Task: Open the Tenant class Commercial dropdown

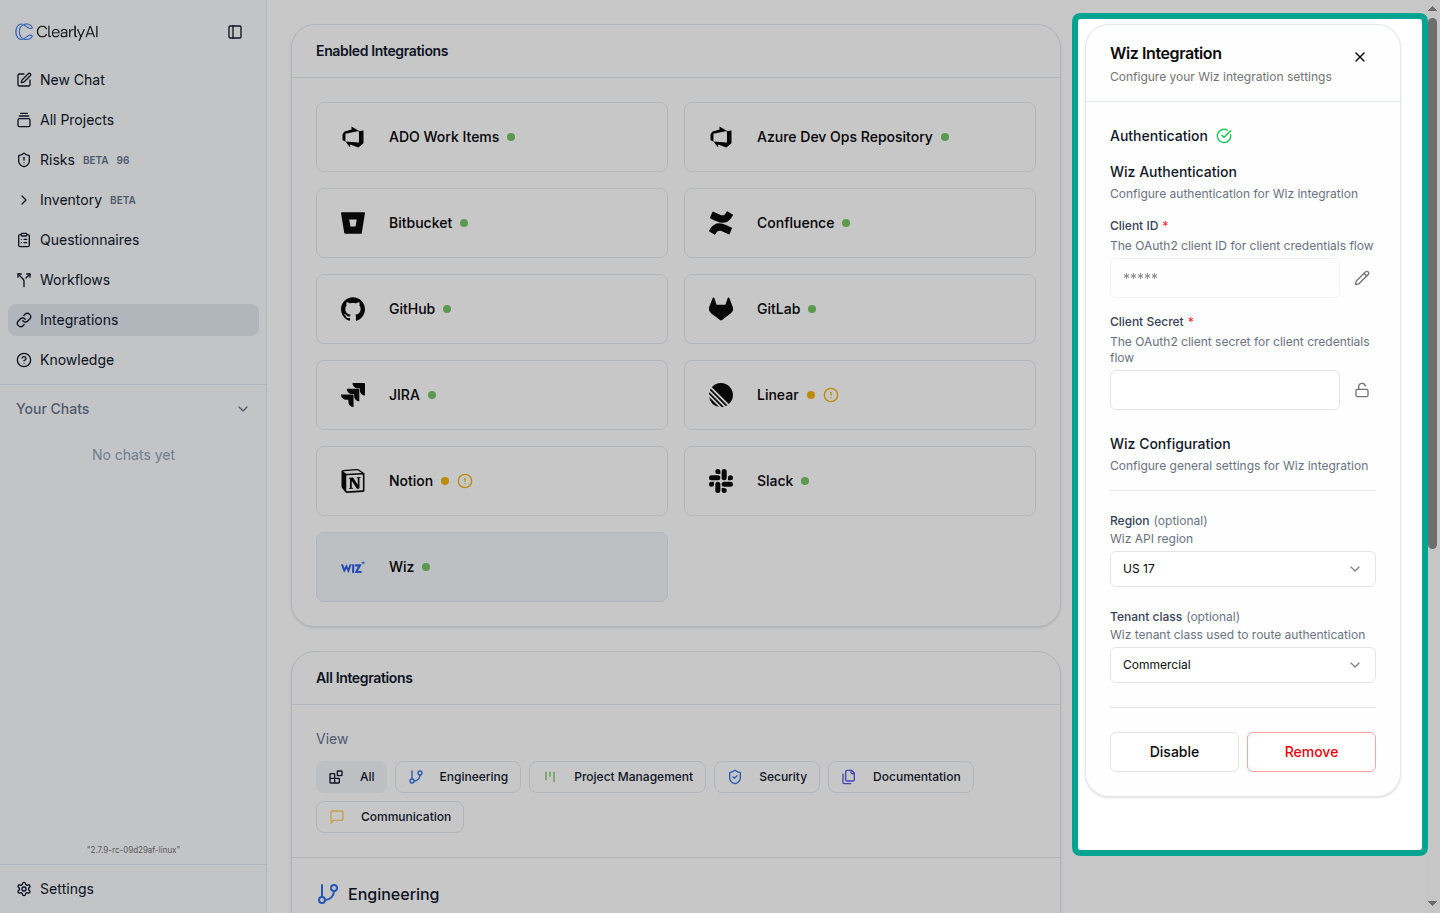Action: (1243, 665)
